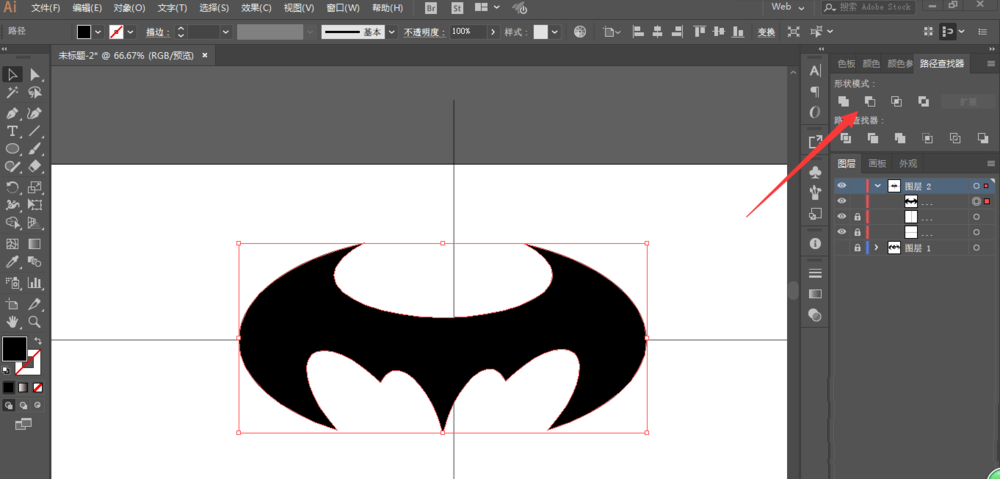Select the Paintbrush tool
Screen dimensions: 1000x479
35,149
